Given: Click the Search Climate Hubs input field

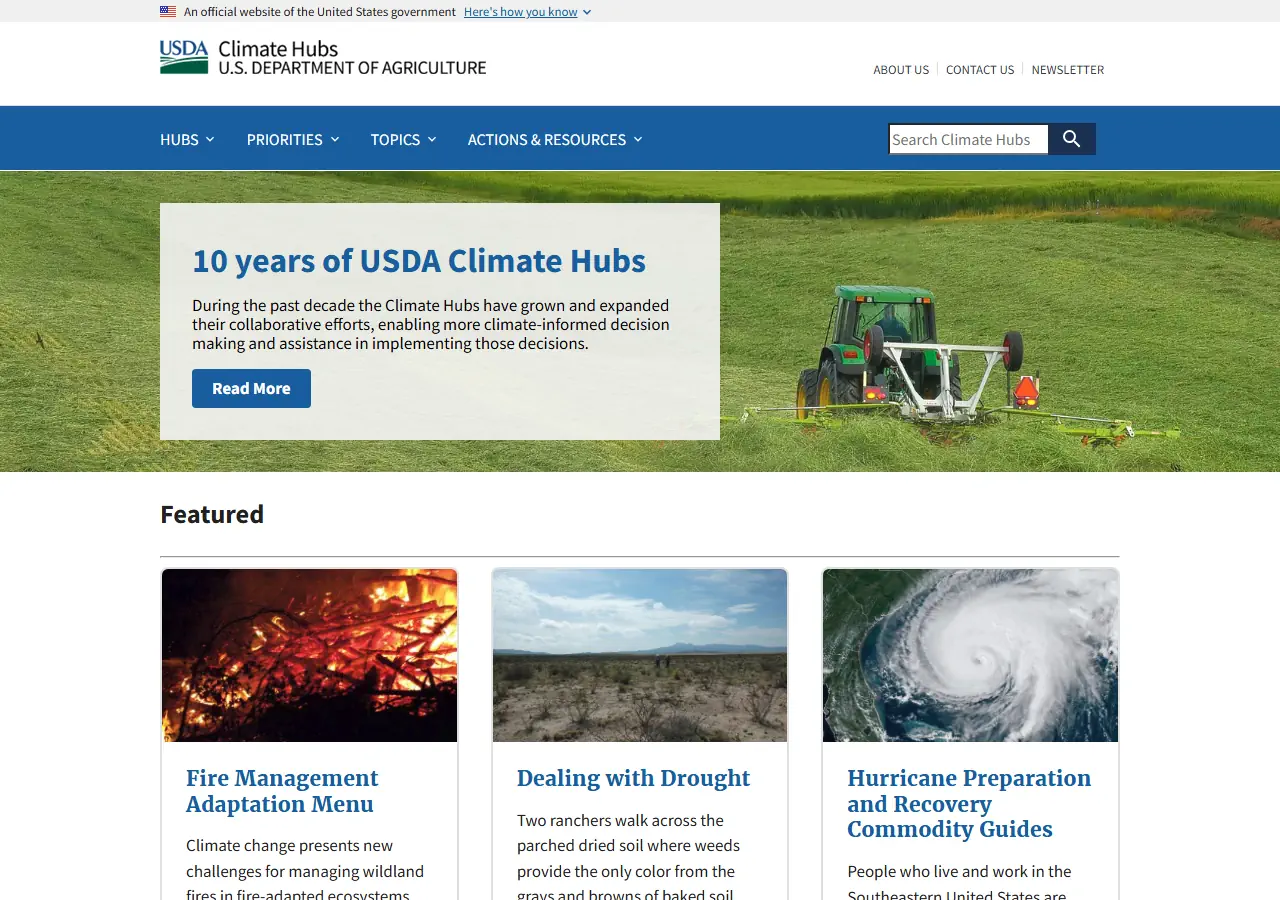Looking at the screenshot, I should pyautogui.click(x=967, y=139).
